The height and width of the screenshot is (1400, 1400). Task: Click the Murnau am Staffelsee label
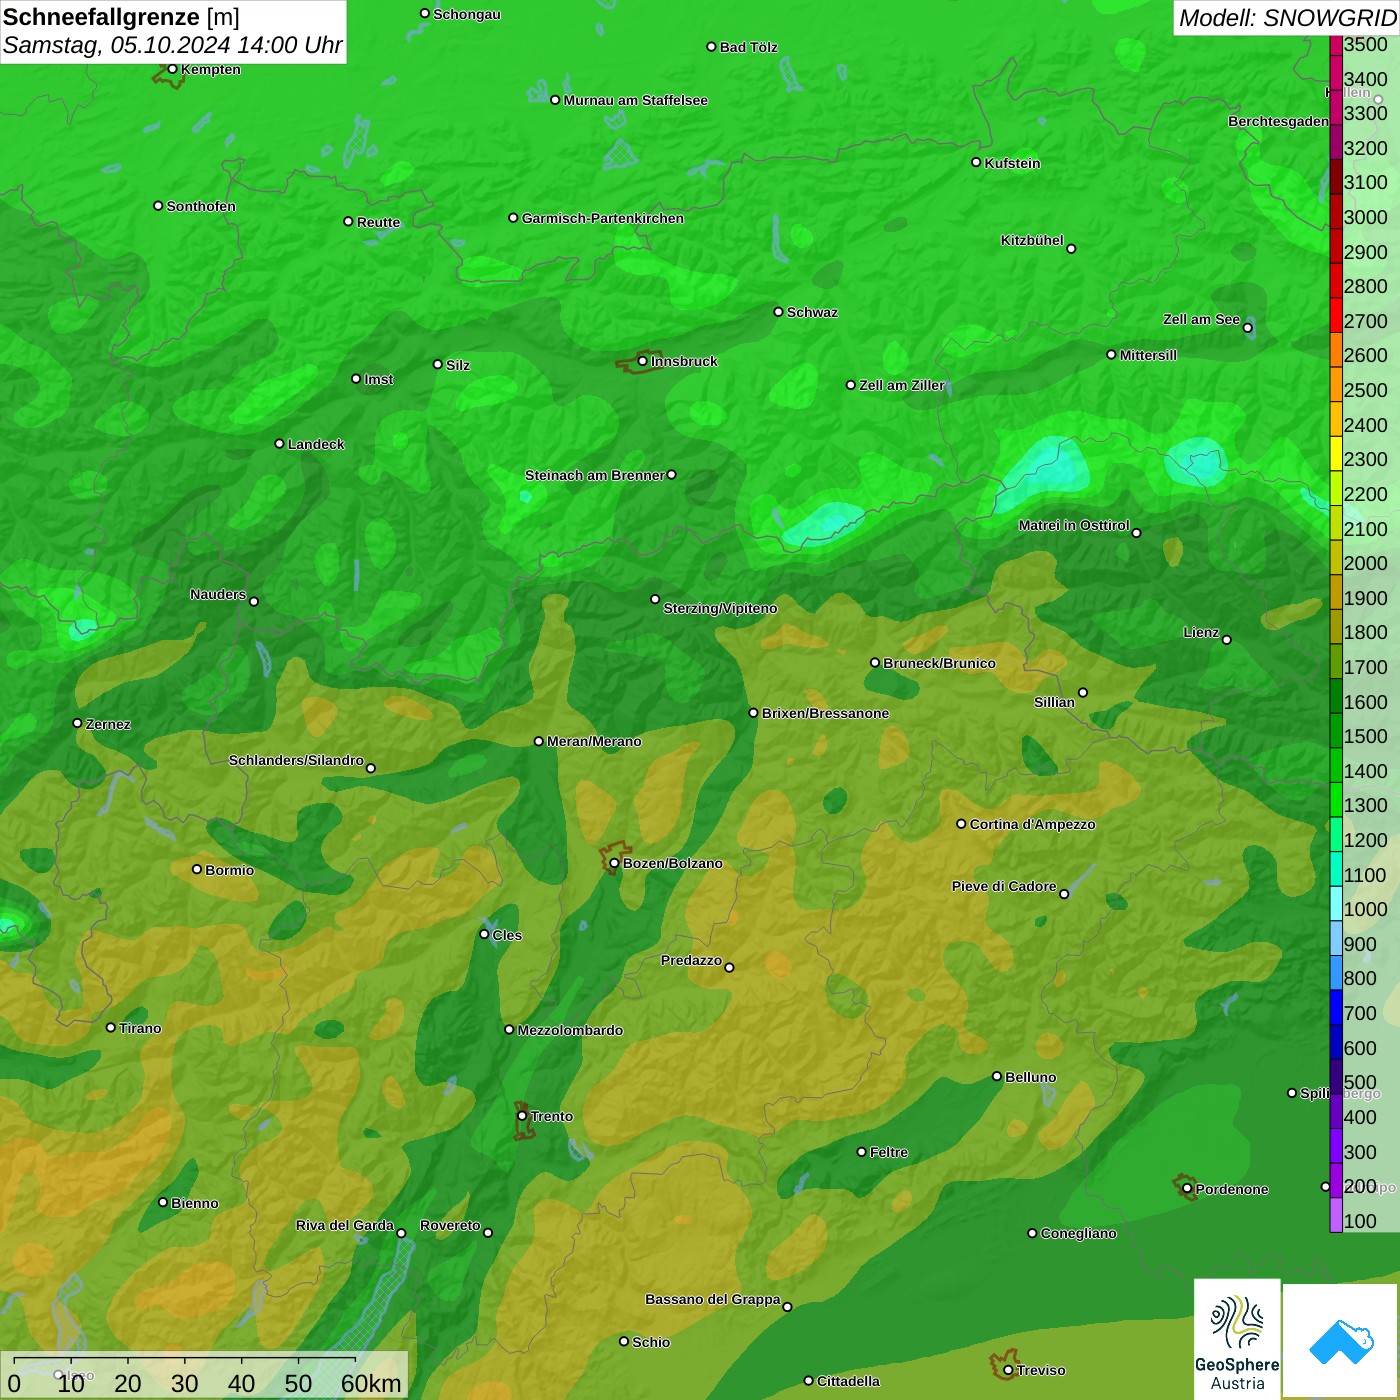pos(636,100)
